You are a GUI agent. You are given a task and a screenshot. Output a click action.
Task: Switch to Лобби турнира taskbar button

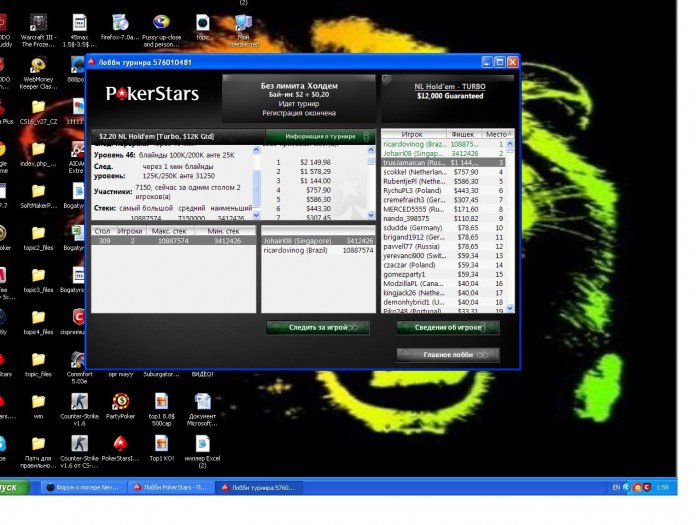[259, 488]
